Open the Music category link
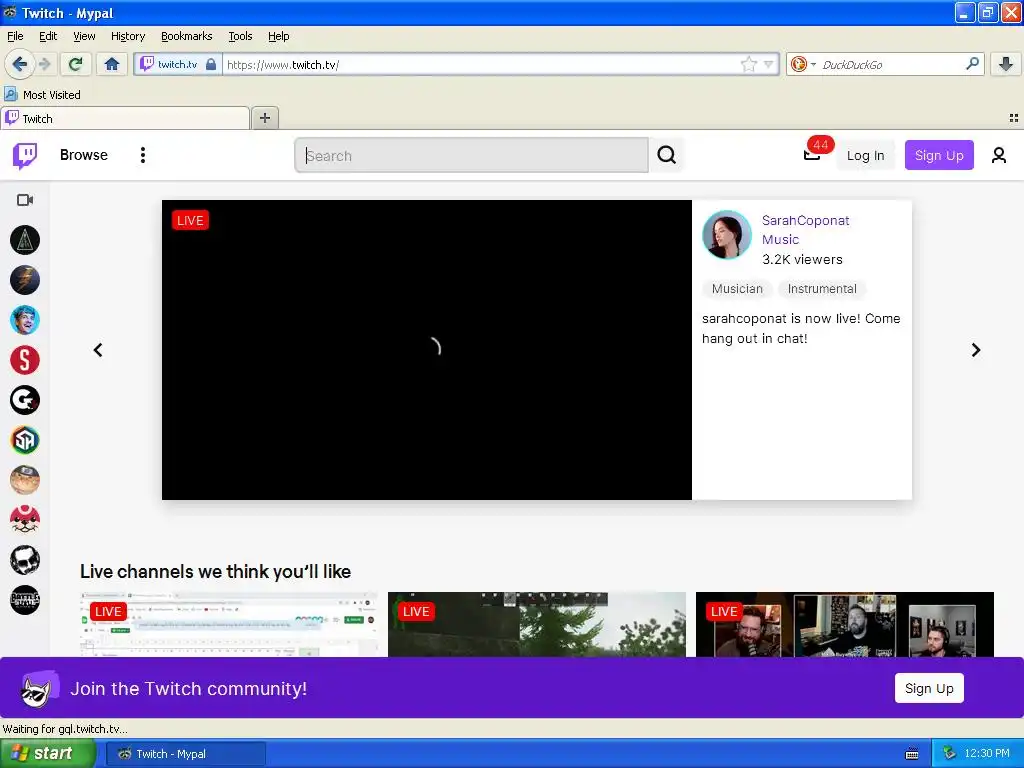This screenshot has height=768, width=1024. tap(780, 240)
